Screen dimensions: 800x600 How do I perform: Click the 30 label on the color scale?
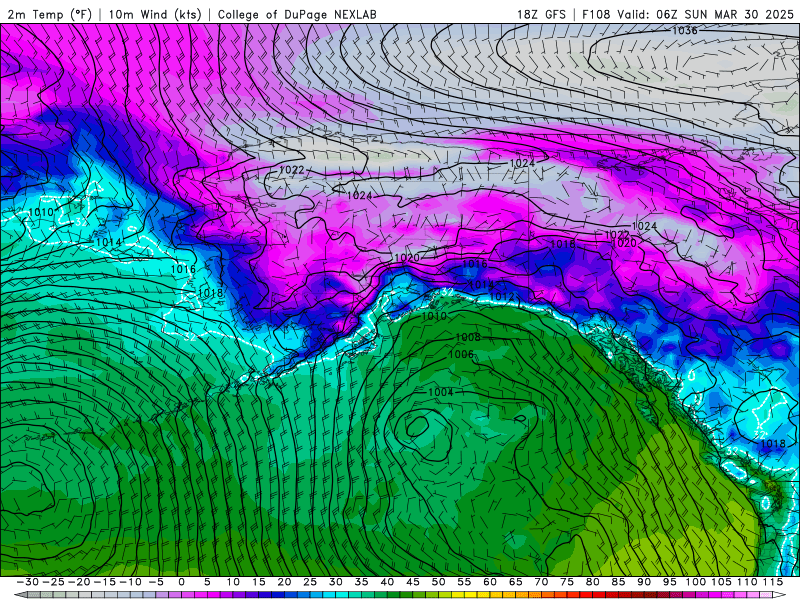click(336, 582)
